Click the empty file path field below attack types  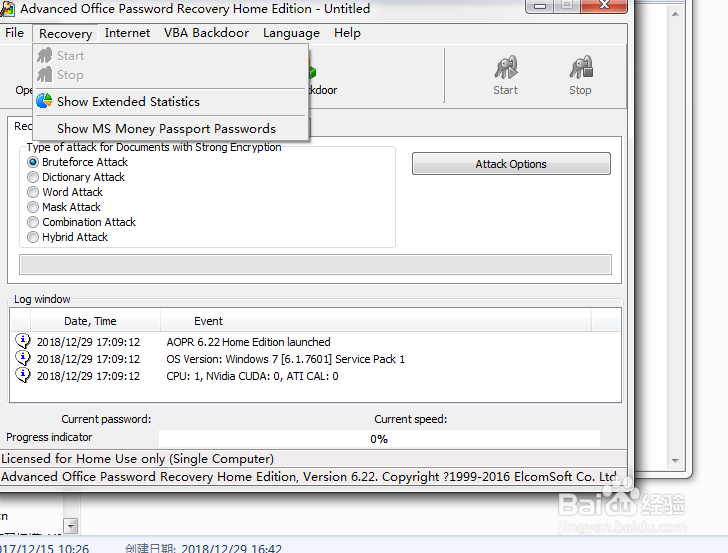[x=315, y=265]
